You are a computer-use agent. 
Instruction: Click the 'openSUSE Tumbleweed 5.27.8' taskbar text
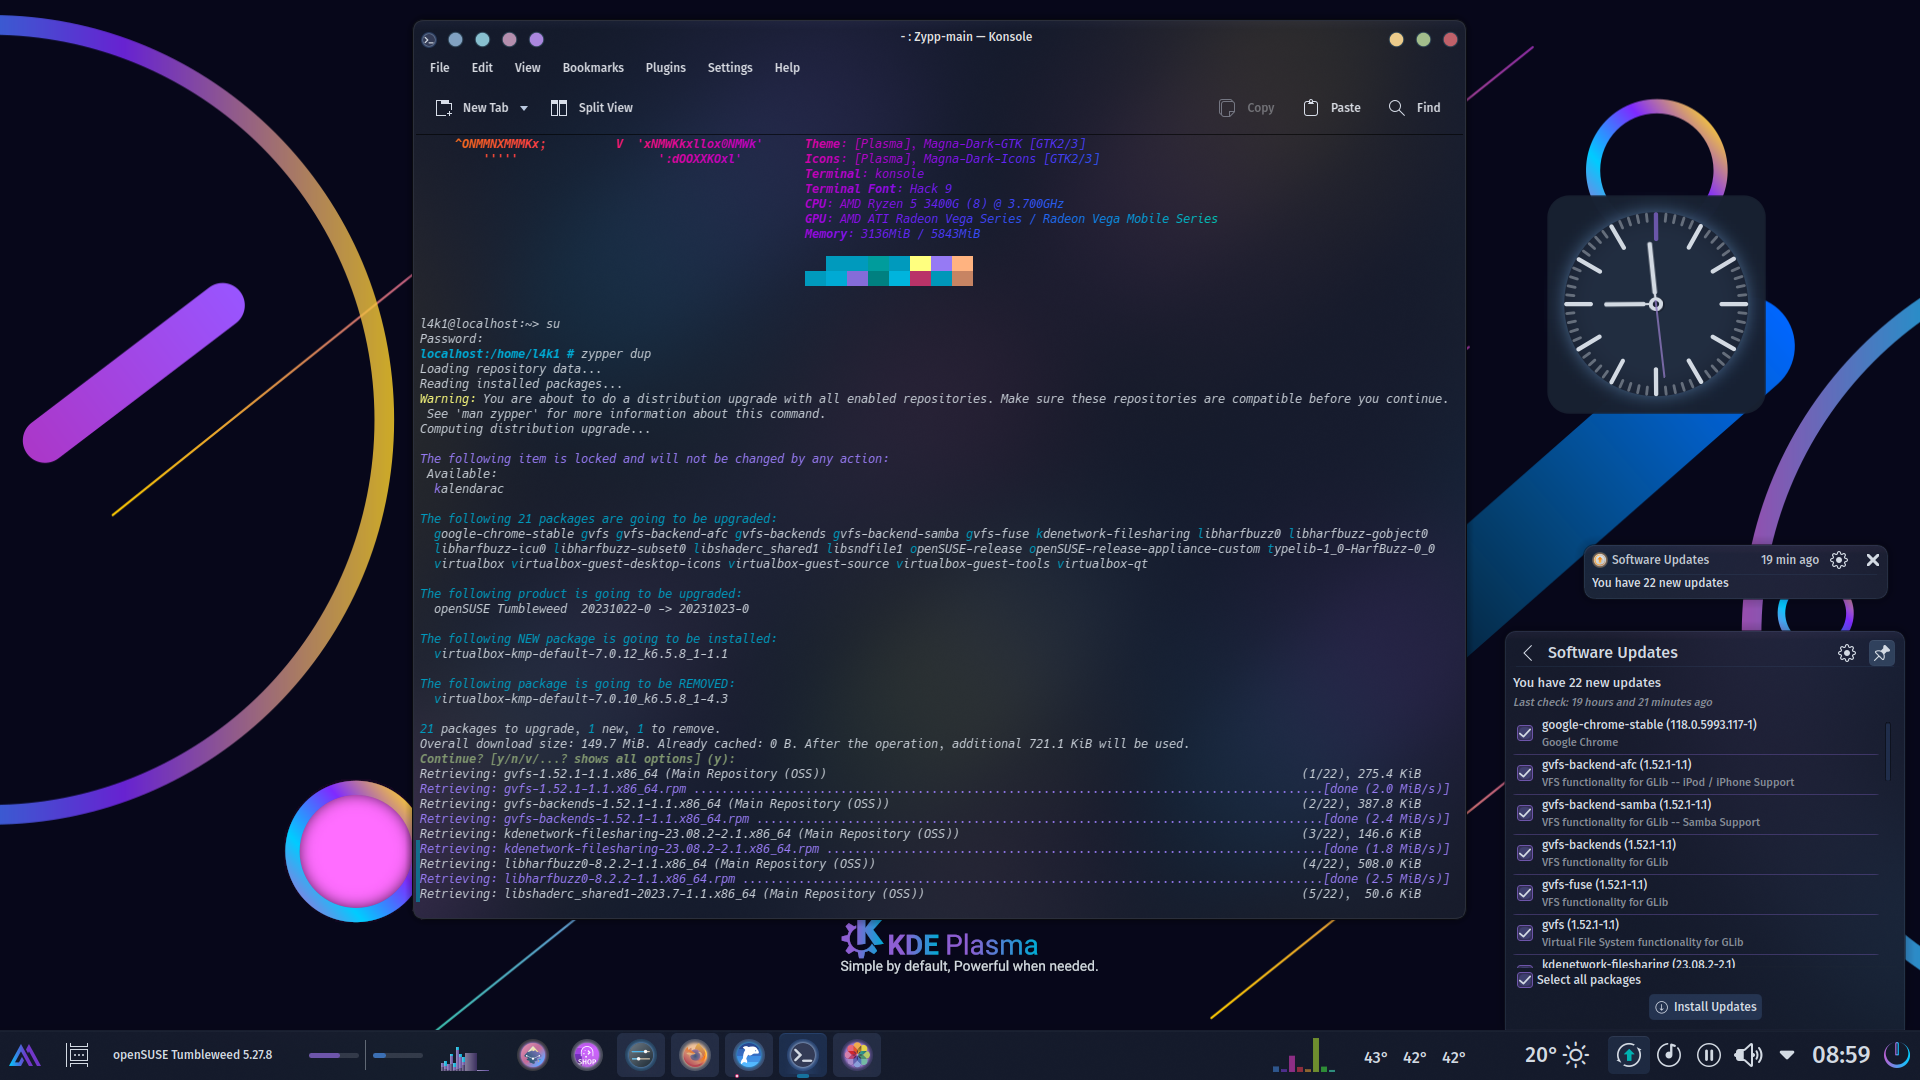click(192, 1055)
